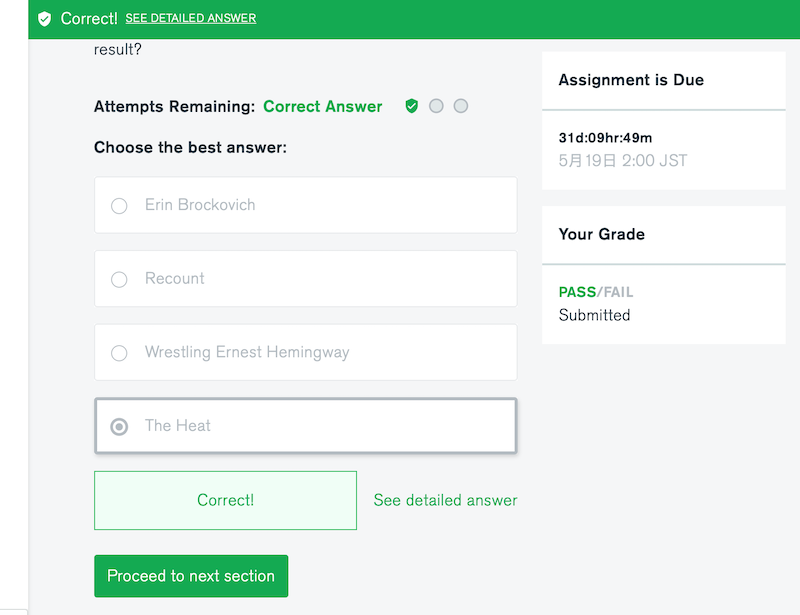Open SEE DETAILED ANSWER link in banner
Viewport: 800px width, 615px height.
coord(191,18)
